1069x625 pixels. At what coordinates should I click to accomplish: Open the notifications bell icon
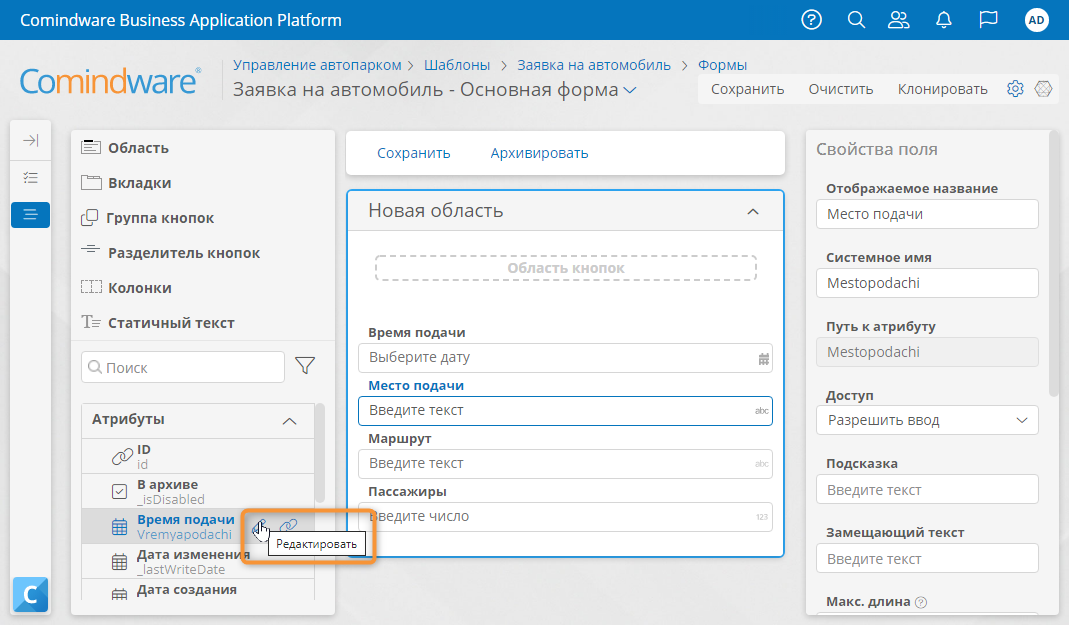944,20
